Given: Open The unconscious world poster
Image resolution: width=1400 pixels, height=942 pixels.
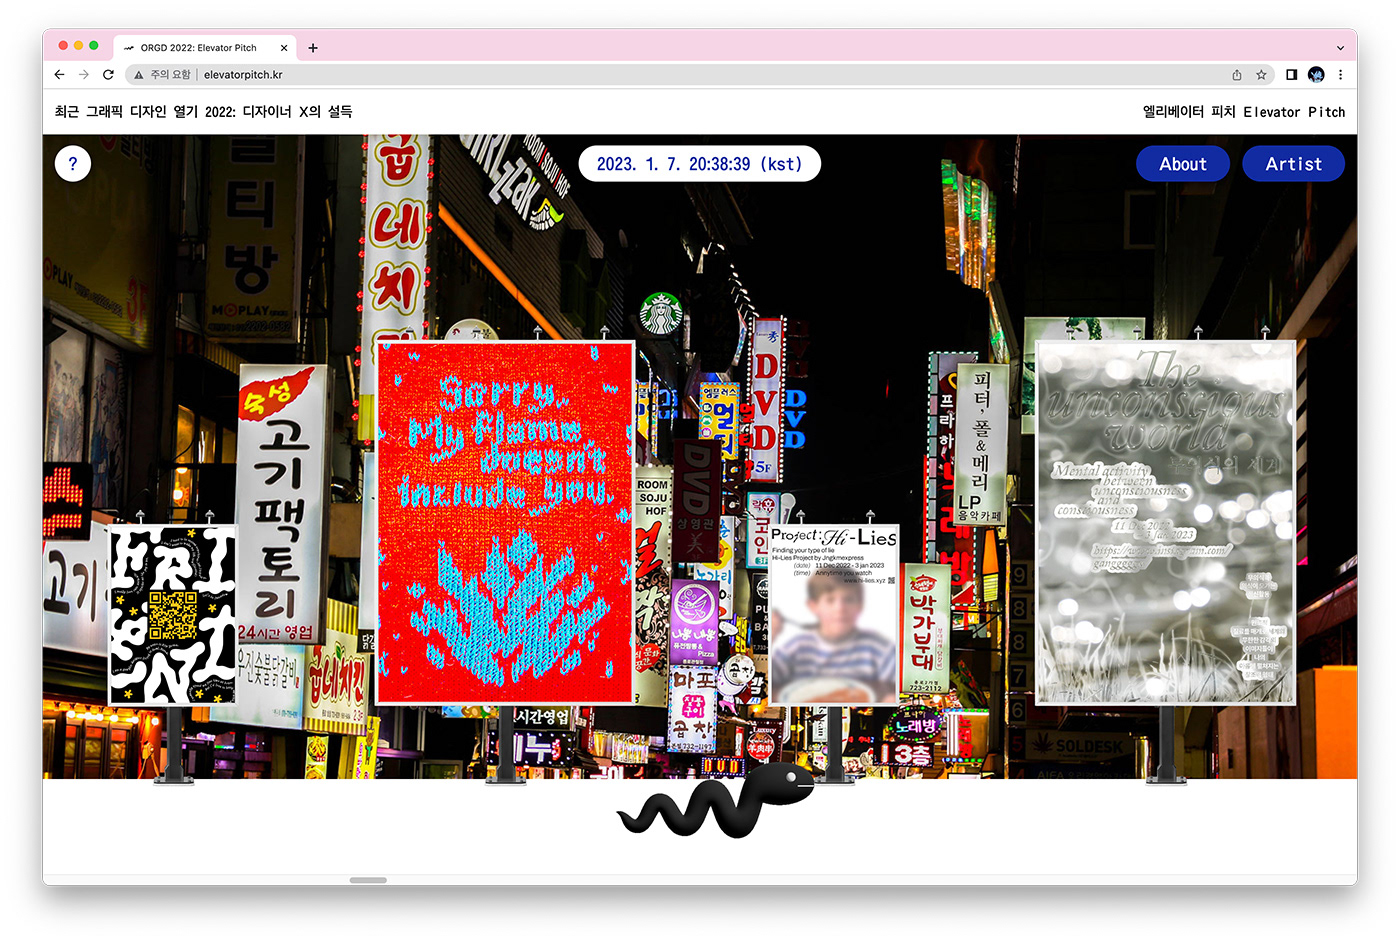Looking at the screenshot, I should tap(1166, 523).
